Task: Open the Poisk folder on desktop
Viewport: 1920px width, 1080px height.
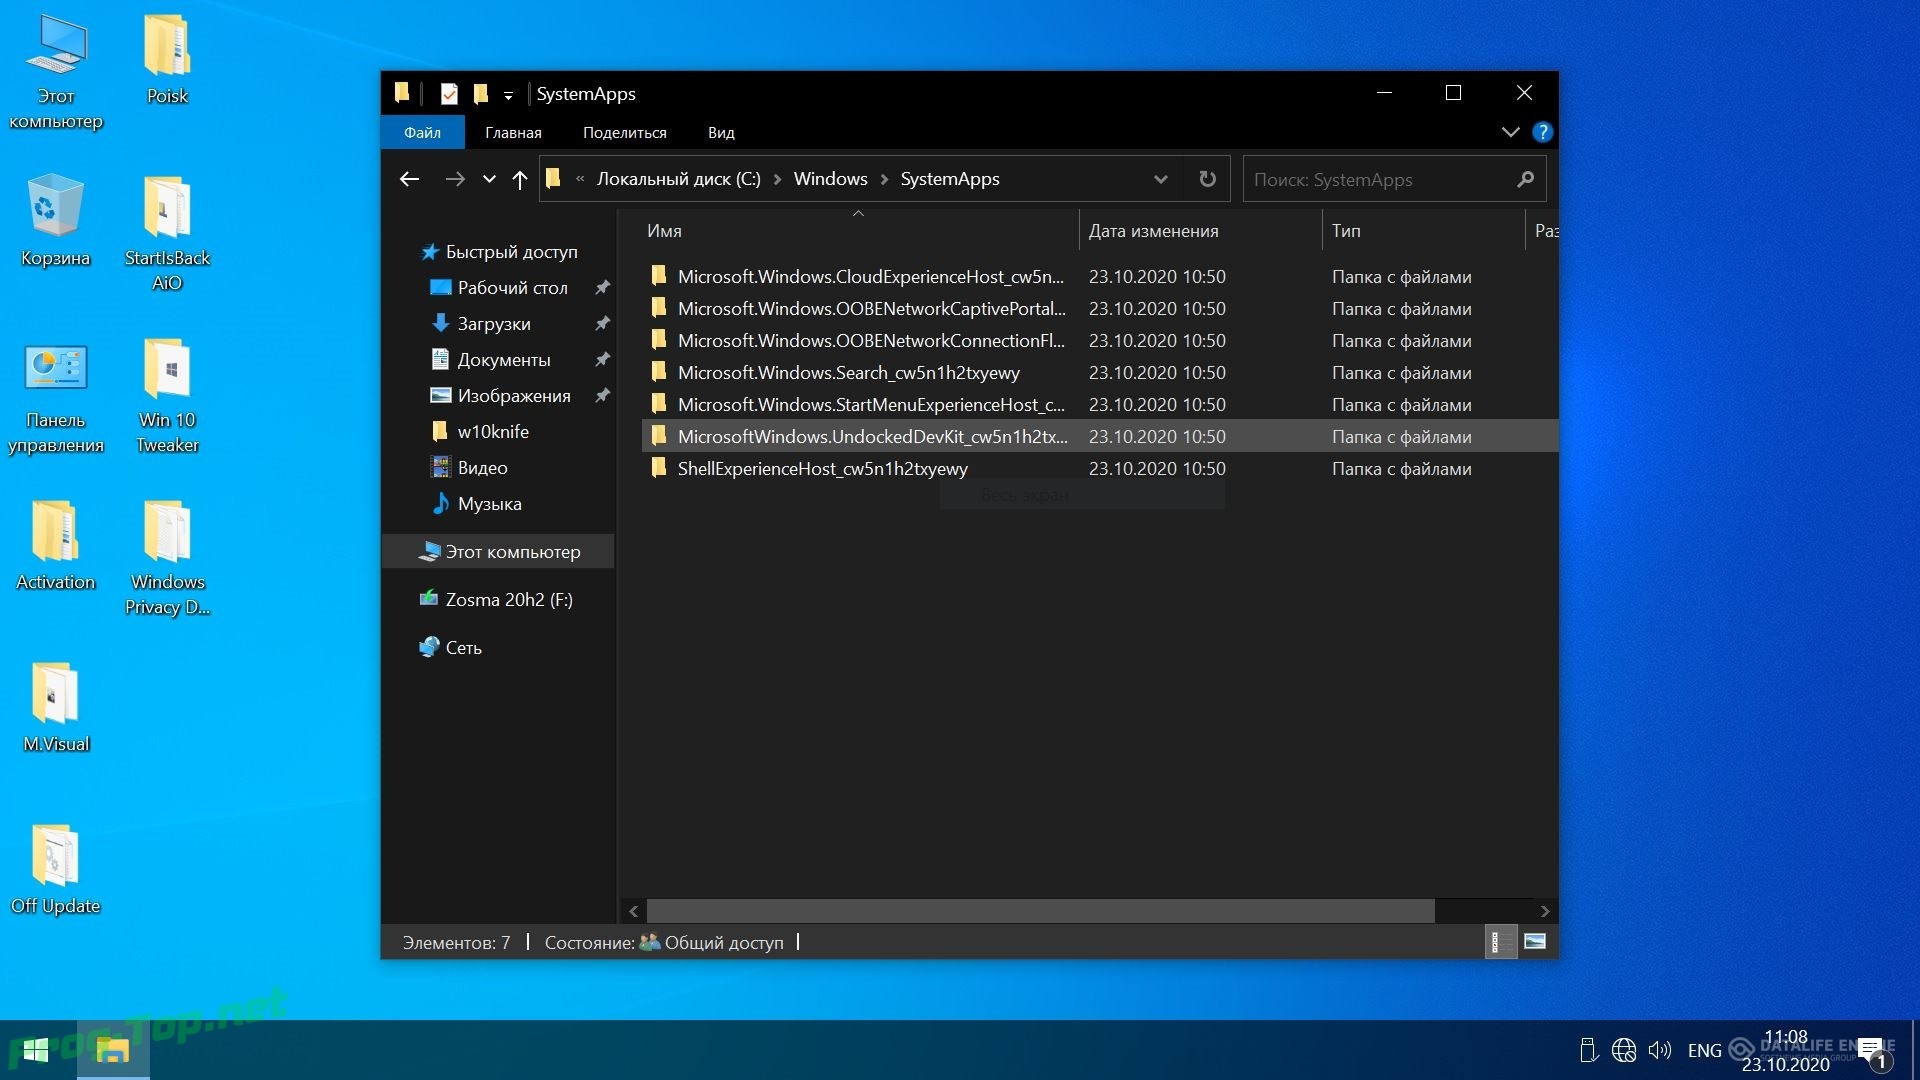Action: click(167, 60)
